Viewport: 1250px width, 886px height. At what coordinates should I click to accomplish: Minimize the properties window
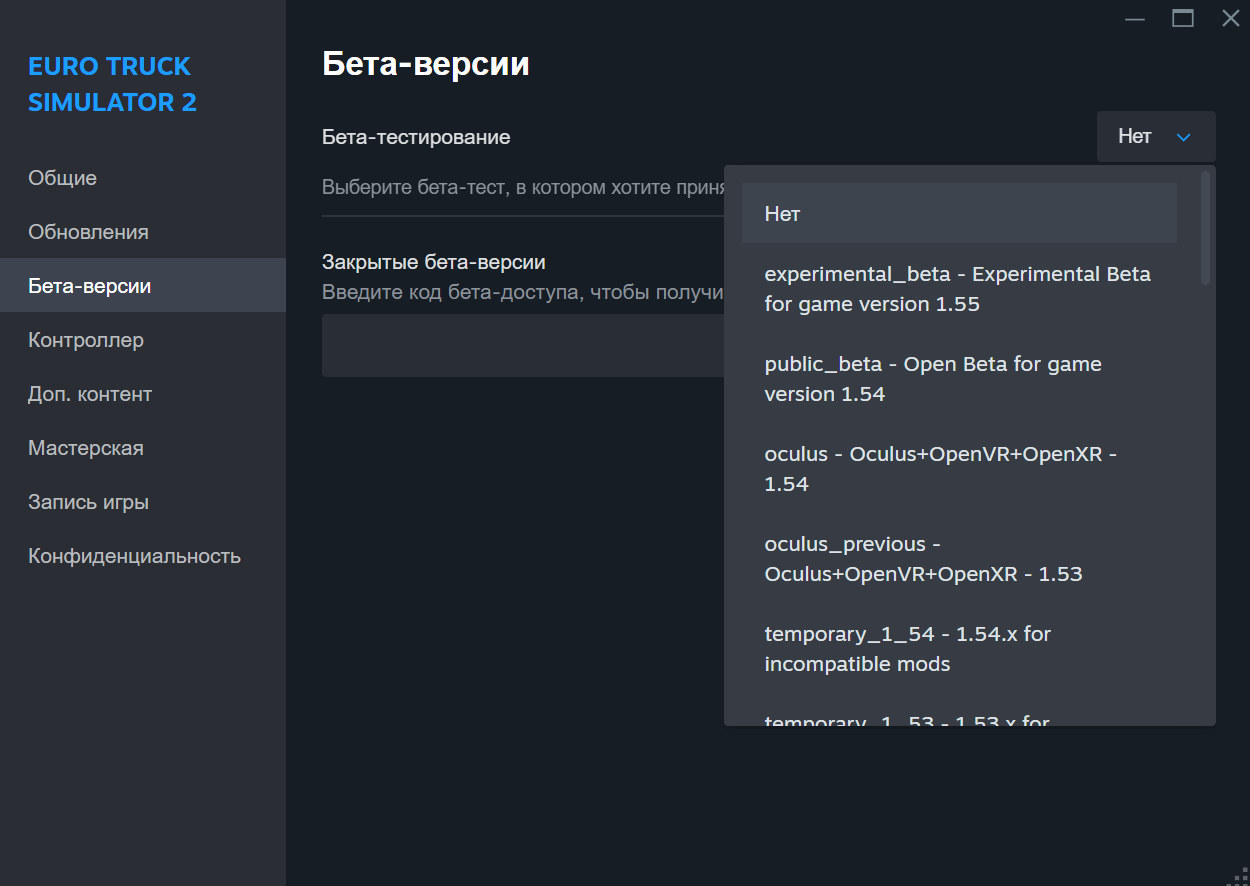point(1134,18)
